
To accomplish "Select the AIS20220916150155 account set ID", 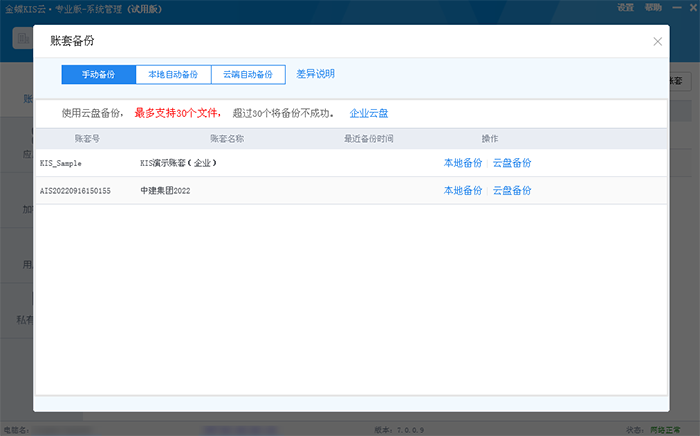I will (x=75, y=190).
